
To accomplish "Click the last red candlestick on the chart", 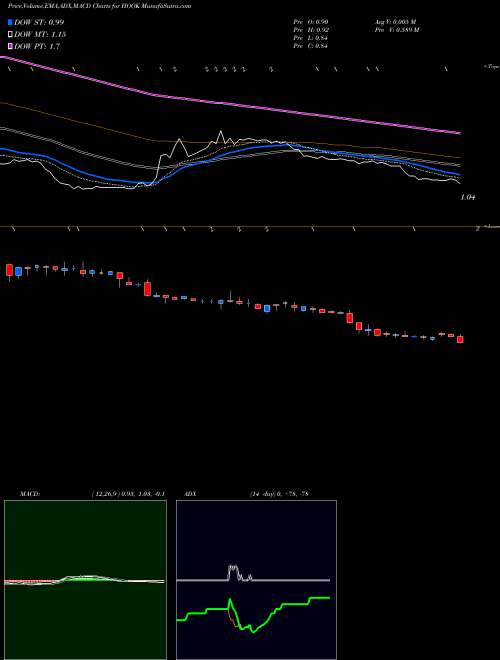I will [x=460, y=339].
